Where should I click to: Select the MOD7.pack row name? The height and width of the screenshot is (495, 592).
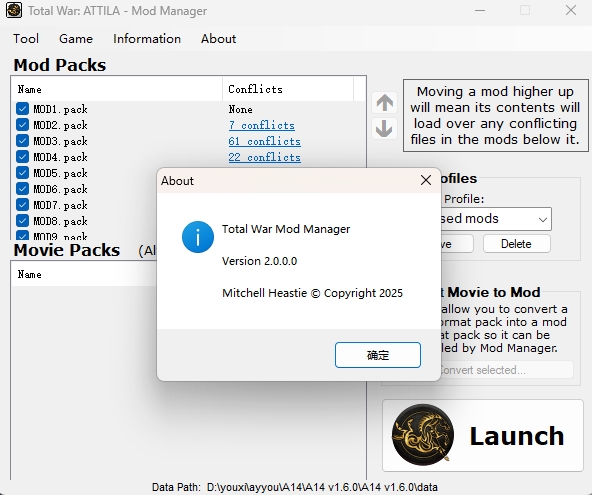60,205
